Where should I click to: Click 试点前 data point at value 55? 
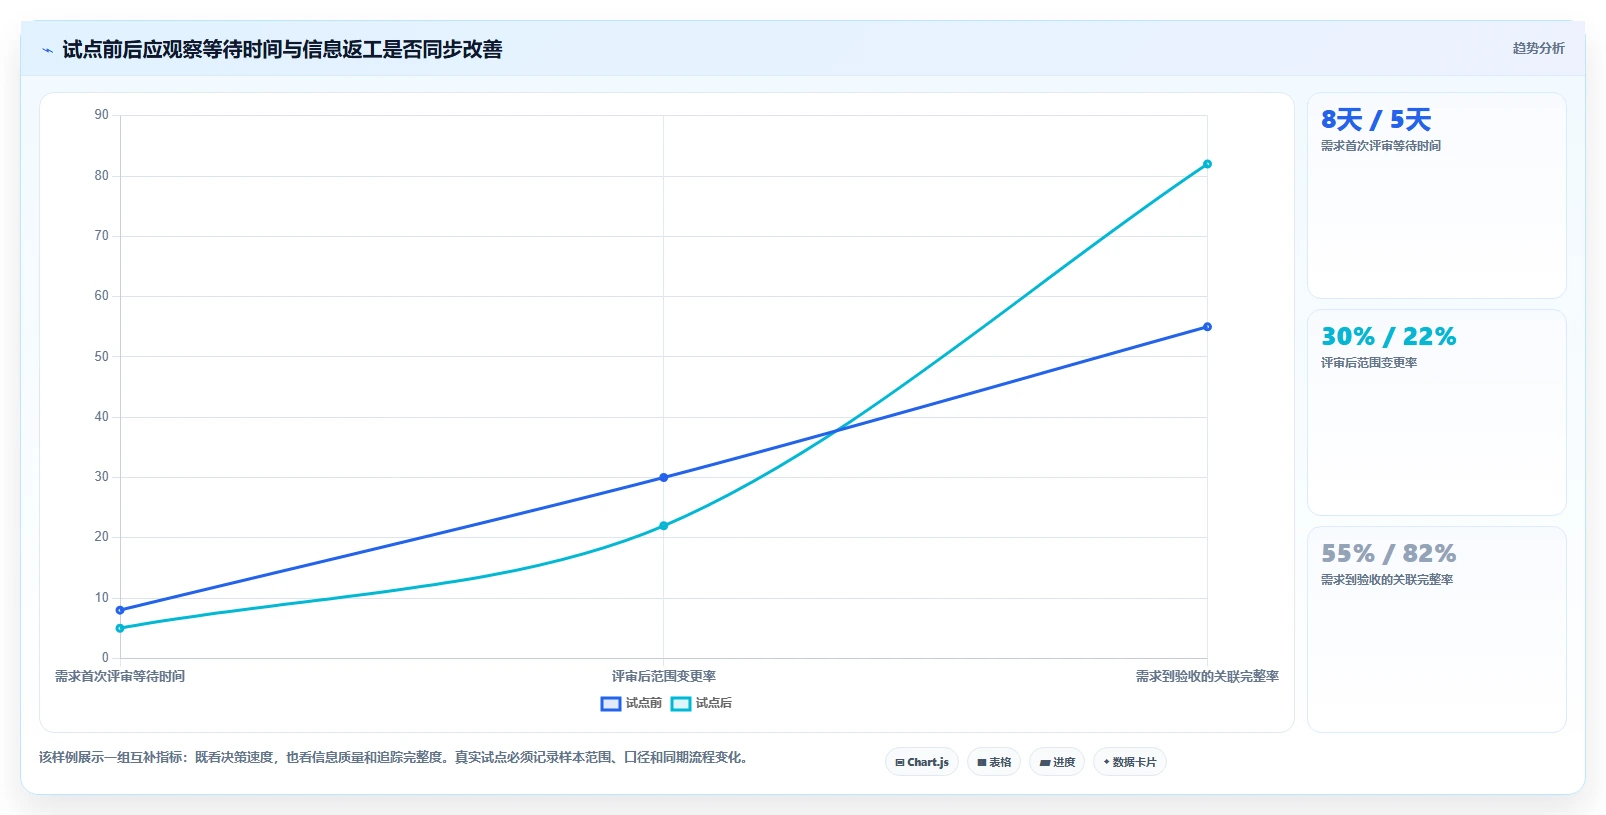point(1207,327)
